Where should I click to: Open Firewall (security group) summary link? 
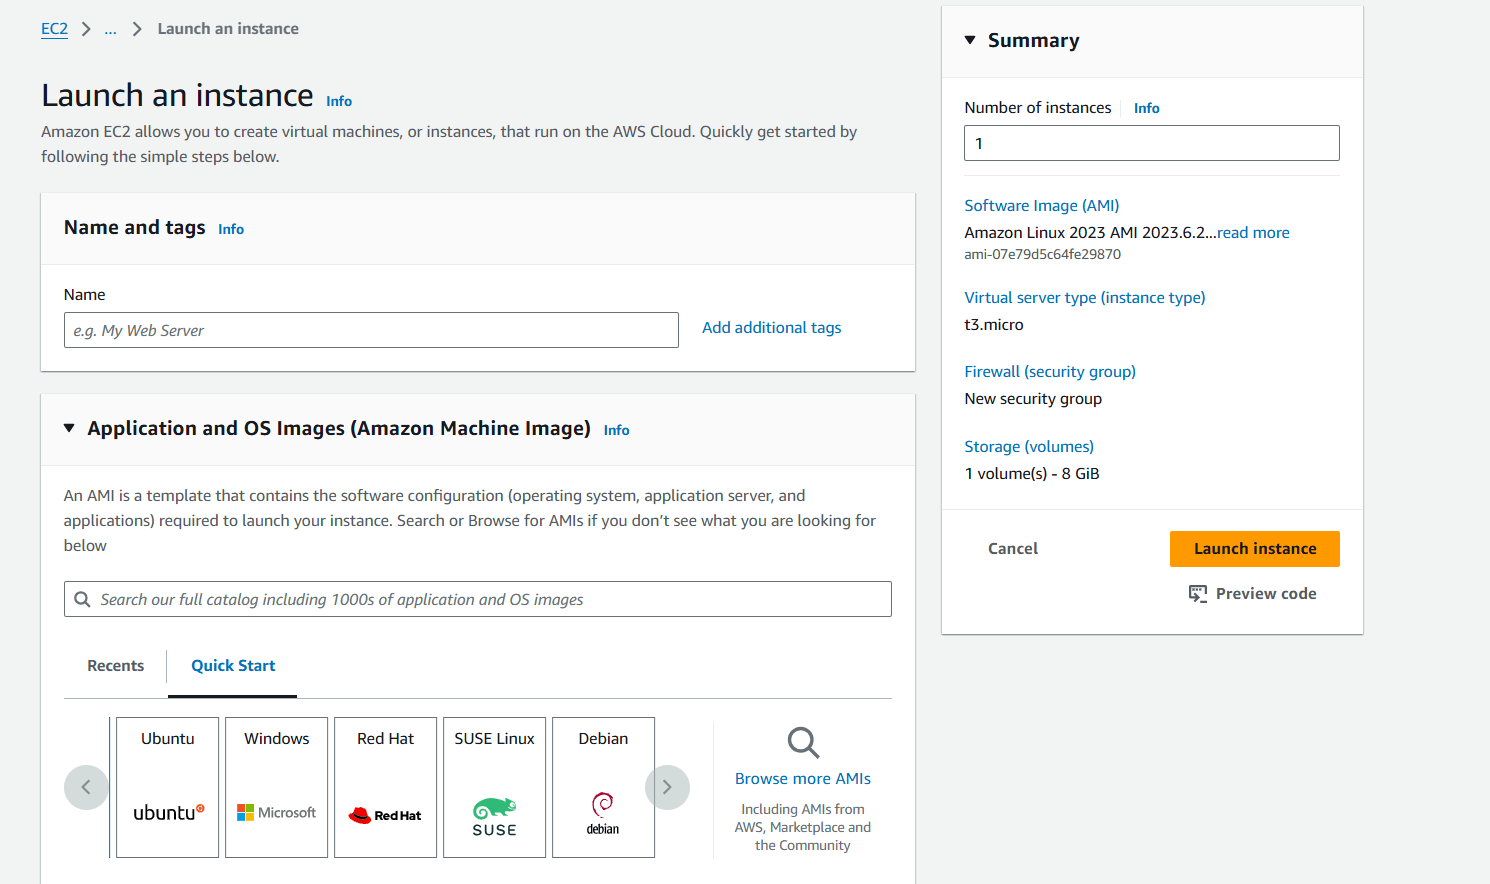1050,372
